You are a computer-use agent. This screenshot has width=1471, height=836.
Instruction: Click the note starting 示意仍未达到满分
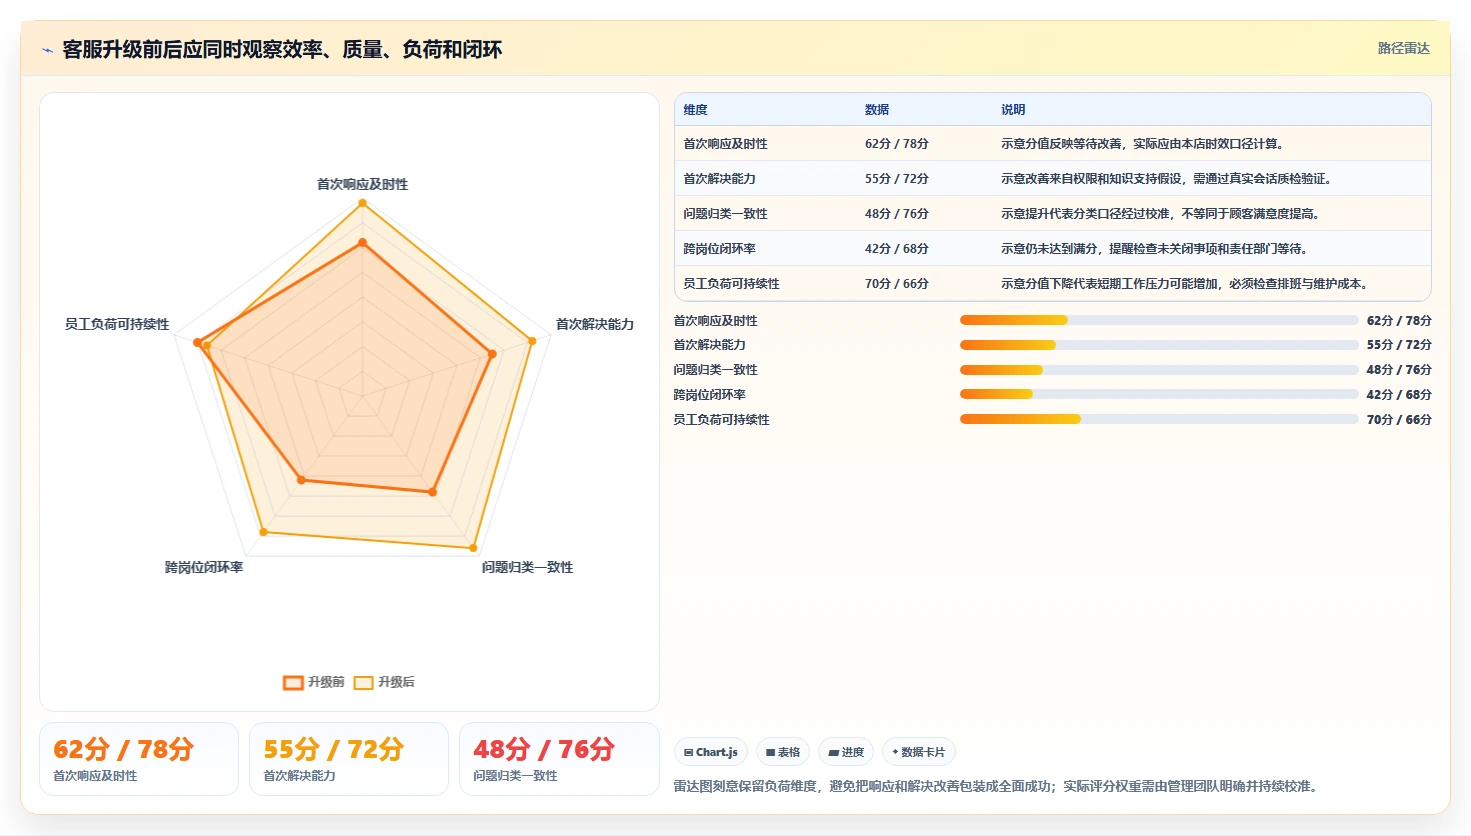tap(1154, 249)
